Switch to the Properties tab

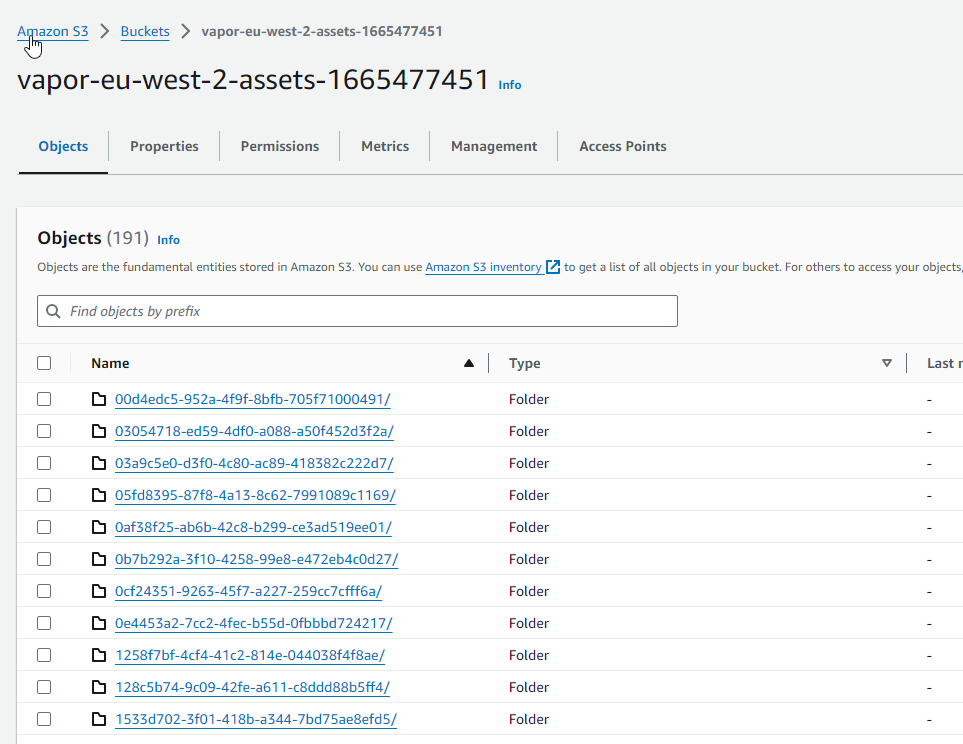click(164, 146)
